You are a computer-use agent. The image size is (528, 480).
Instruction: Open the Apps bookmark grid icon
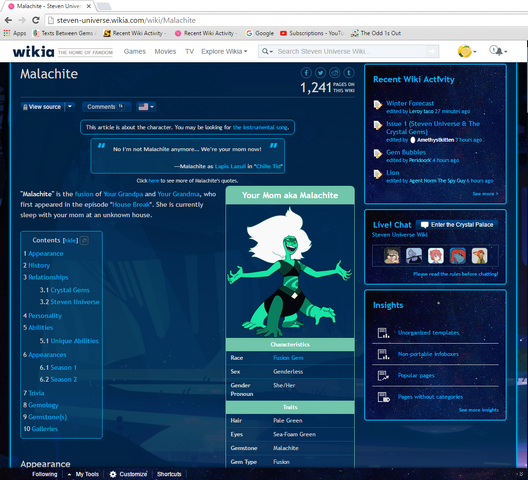(7, 33)
